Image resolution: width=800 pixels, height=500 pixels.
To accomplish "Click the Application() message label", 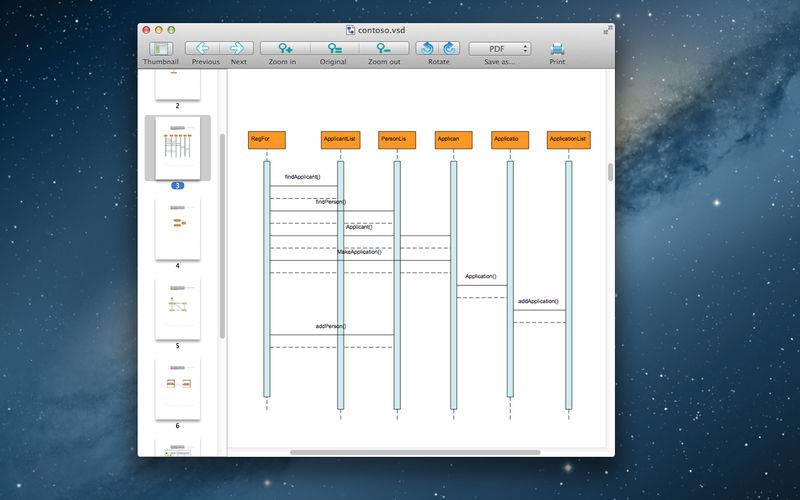I will click(481, 277).
